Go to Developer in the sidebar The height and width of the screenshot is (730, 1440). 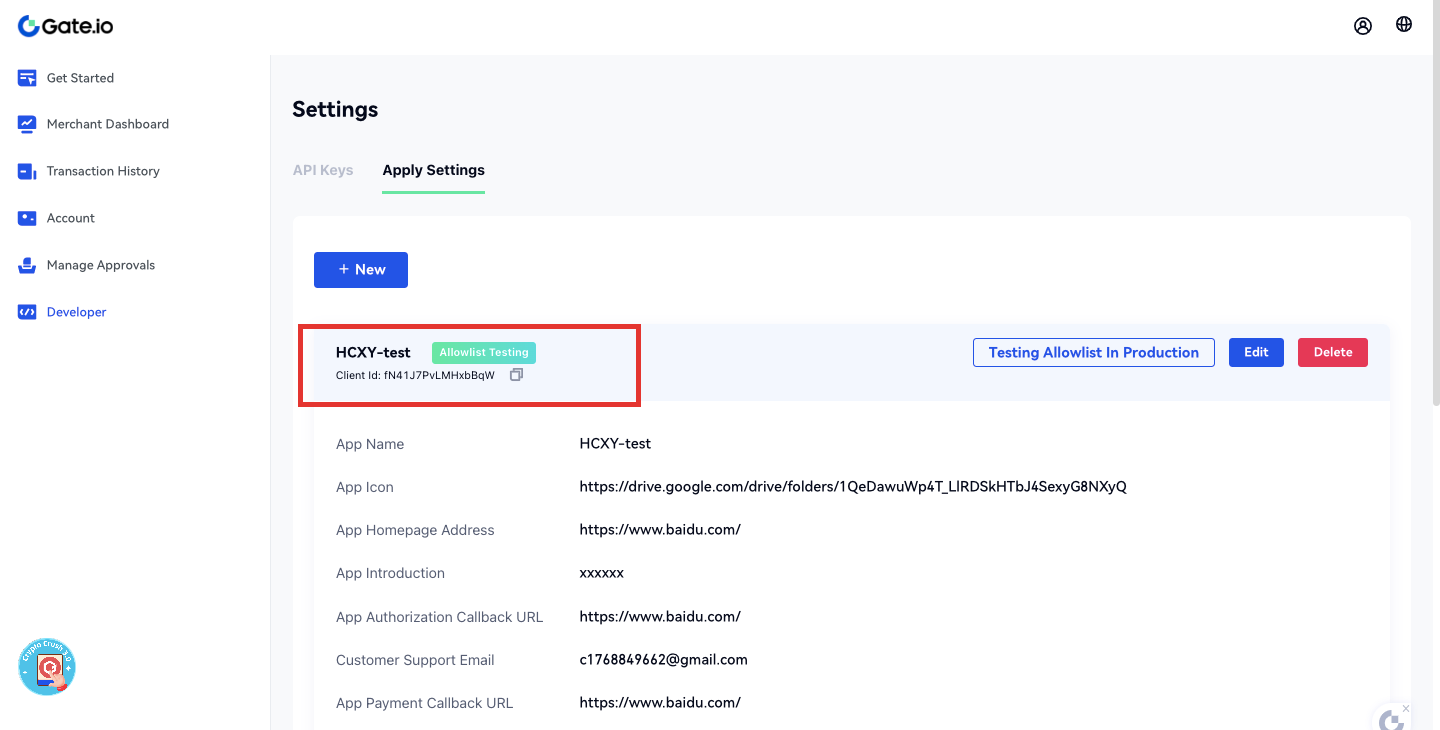click(x=76, y=312)
